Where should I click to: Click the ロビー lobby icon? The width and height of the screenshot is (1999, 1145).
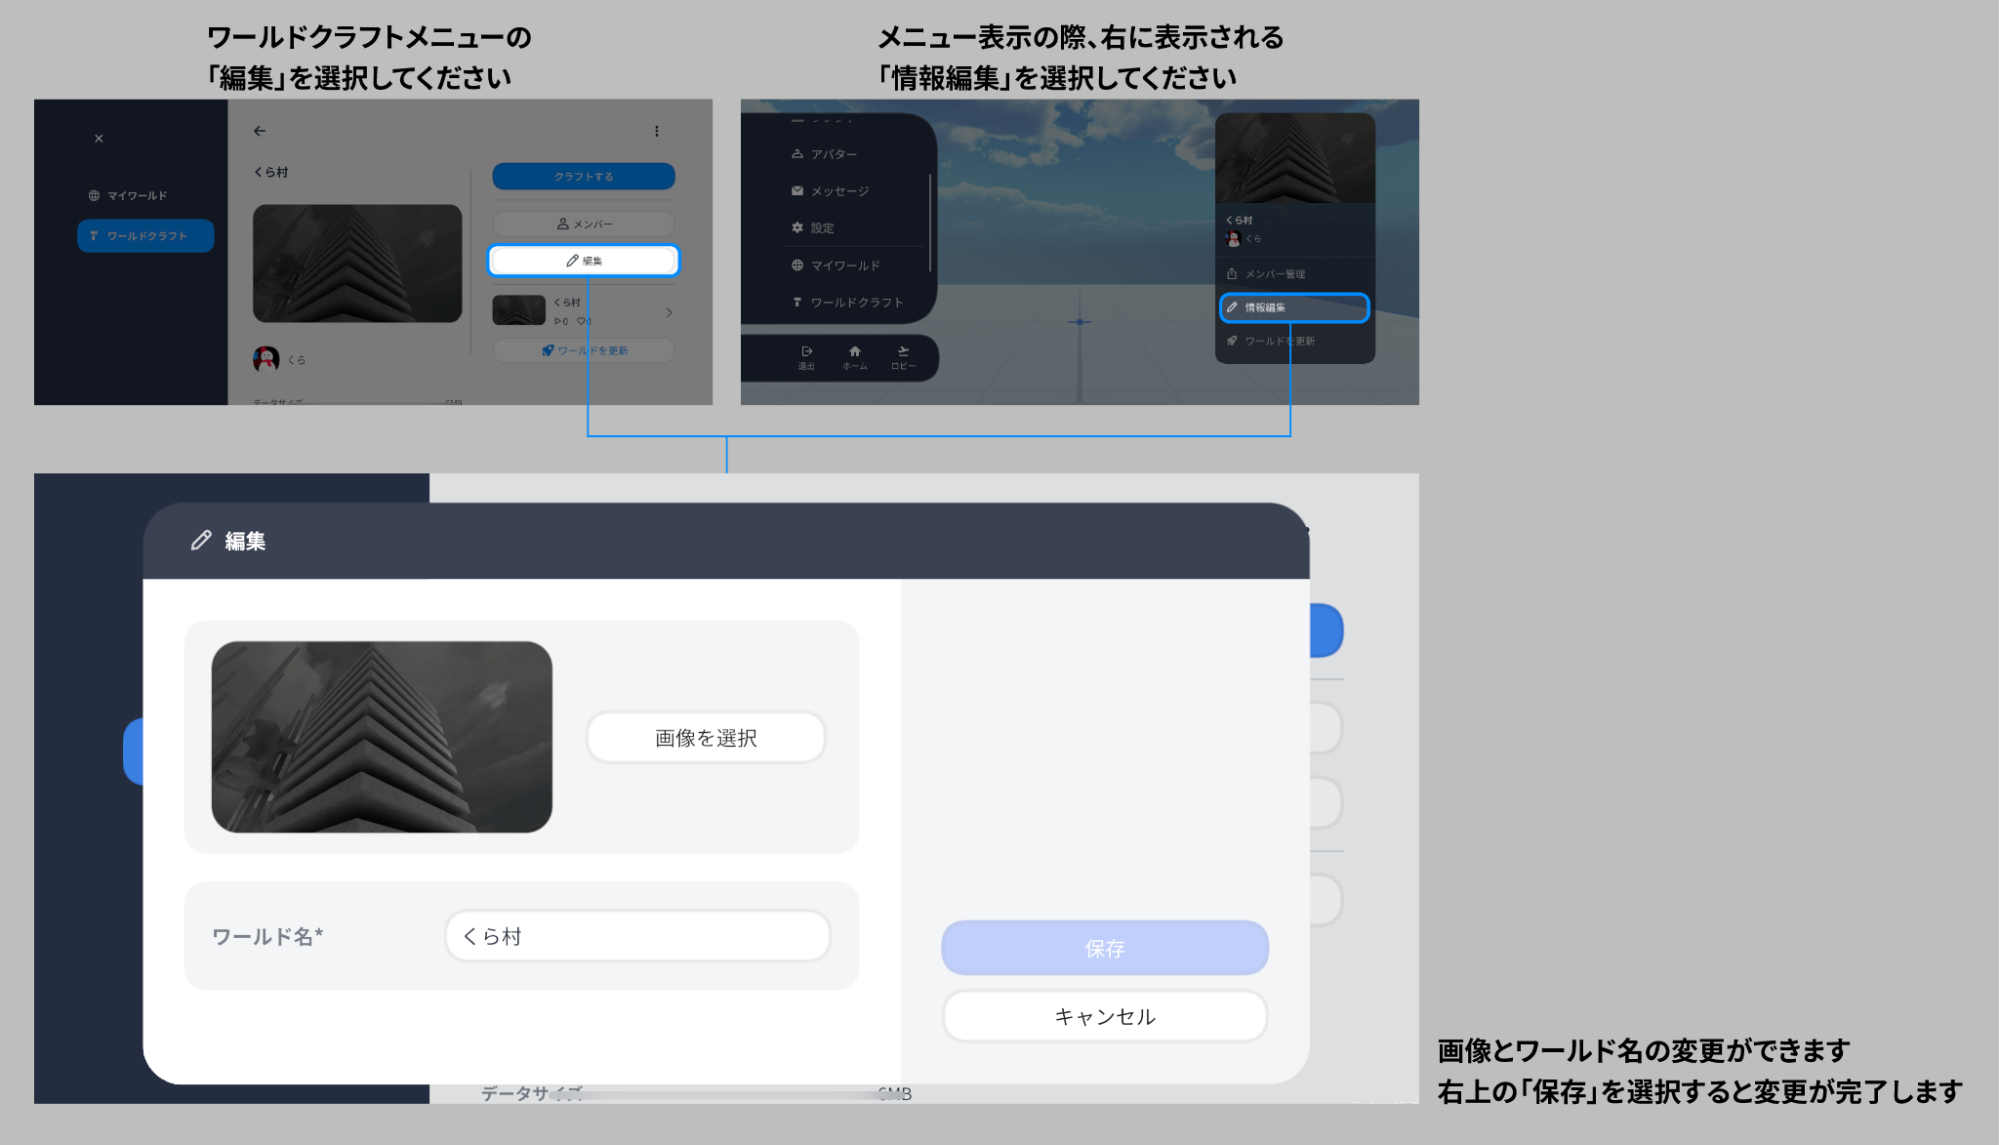coord(903,356)
